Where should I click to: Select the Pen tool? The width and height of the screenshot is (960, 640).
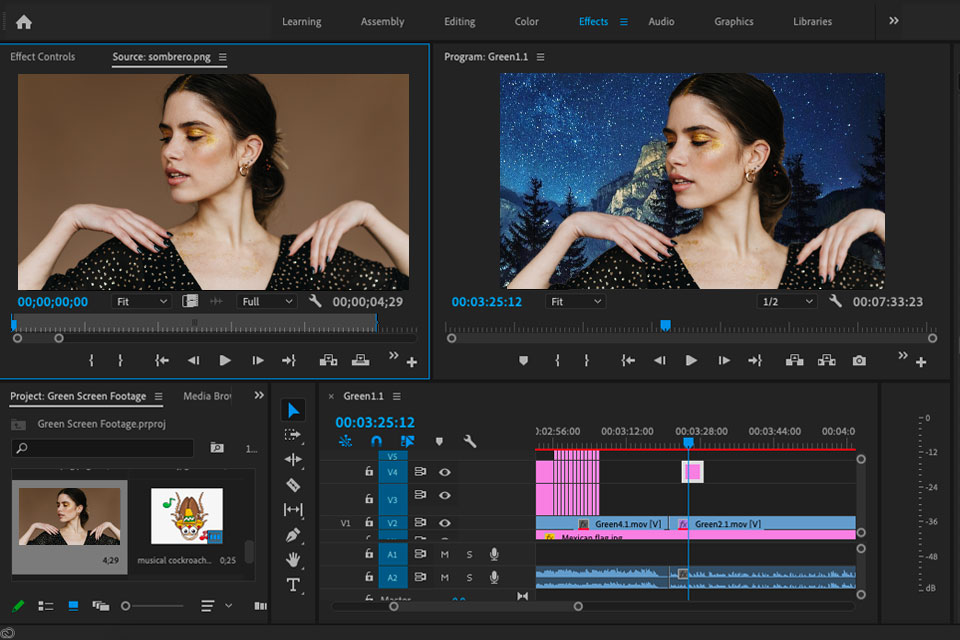(293, 535)
